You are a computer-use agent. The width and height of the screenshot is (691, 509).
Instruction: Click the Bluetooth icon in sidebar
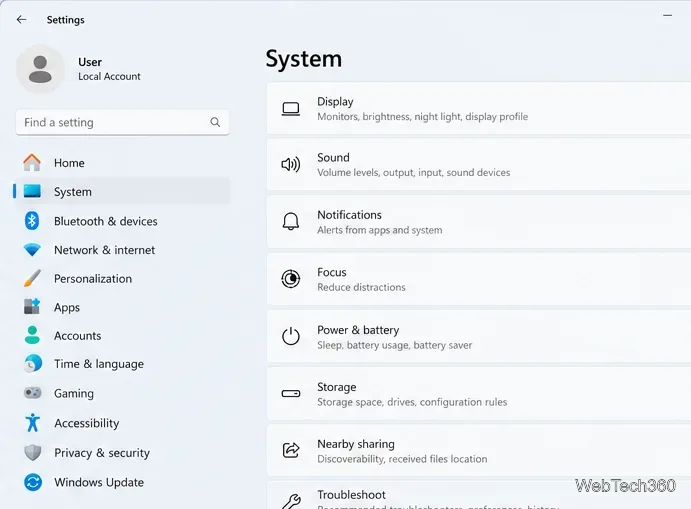coord(32,221)
